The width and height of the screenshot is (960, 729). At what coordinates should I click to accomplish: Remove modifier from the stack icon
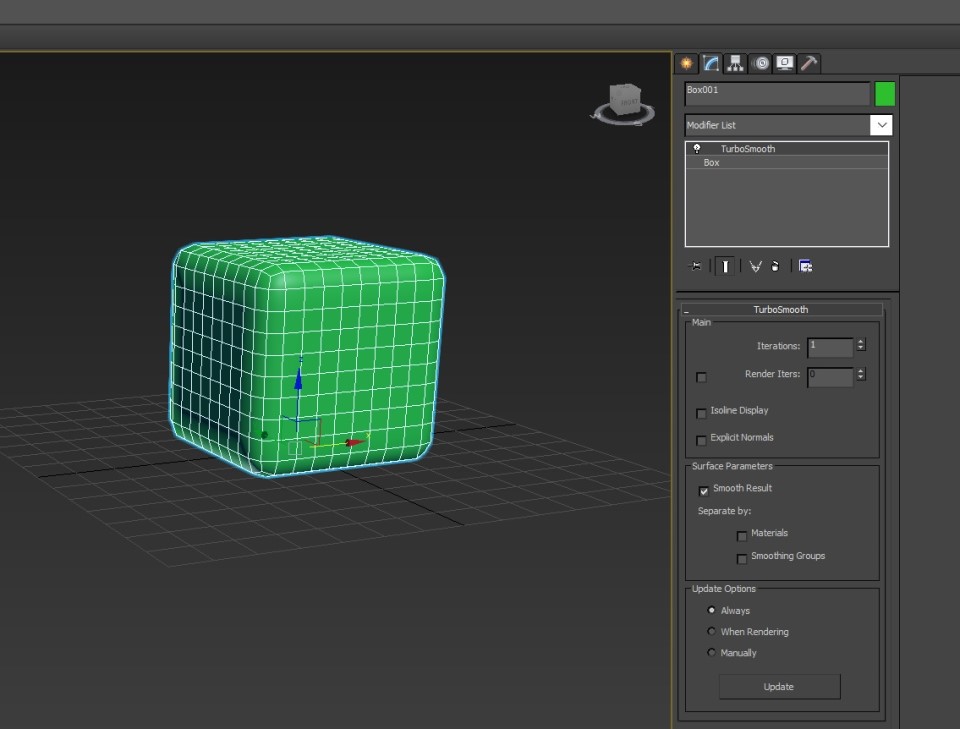(775, 266)
